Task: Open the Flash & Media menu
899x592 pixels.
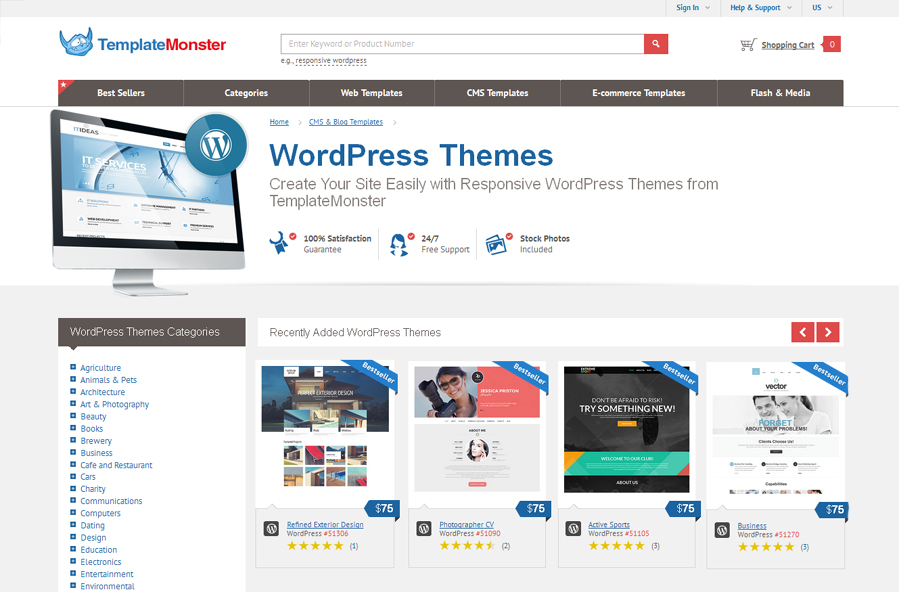Action: 780,93
